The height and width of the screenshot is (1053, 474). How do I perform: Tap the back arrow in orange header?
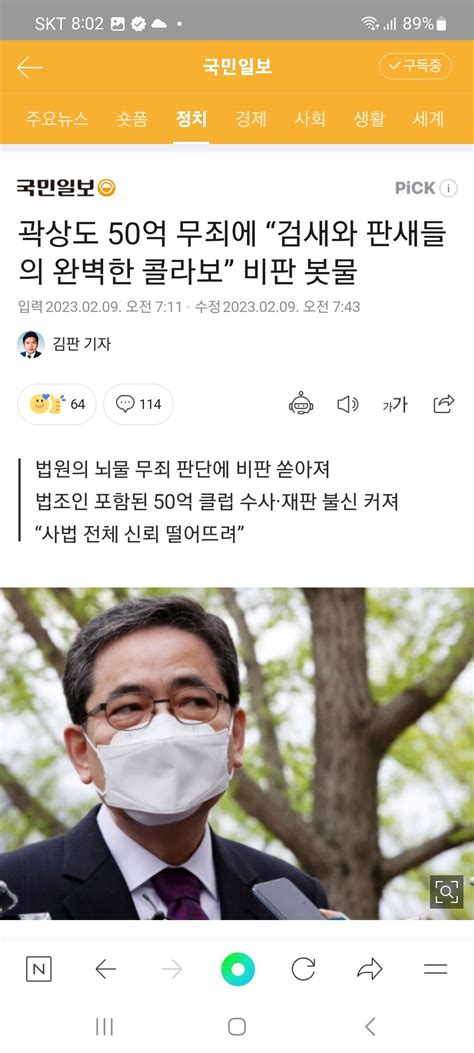click(30, 67)
